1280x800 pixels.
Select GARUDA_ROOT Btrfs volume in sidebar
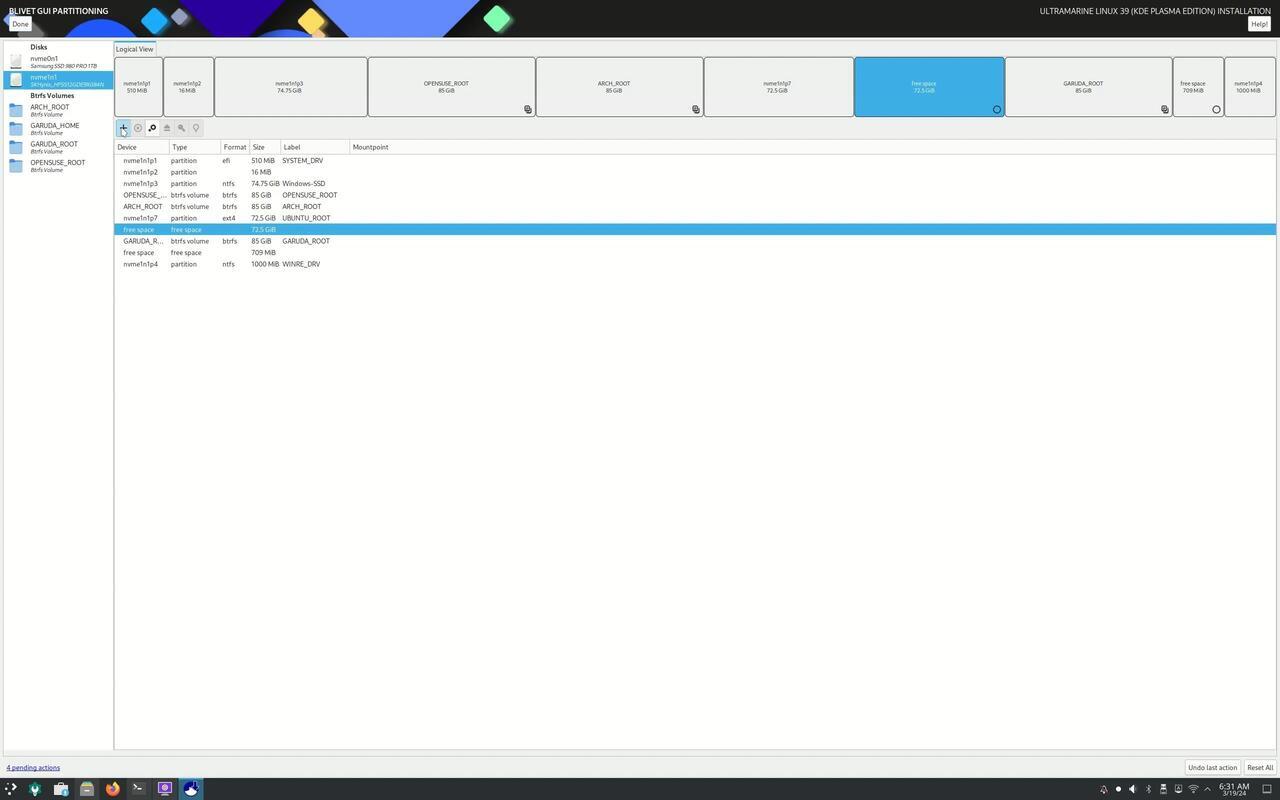(58, 147)
